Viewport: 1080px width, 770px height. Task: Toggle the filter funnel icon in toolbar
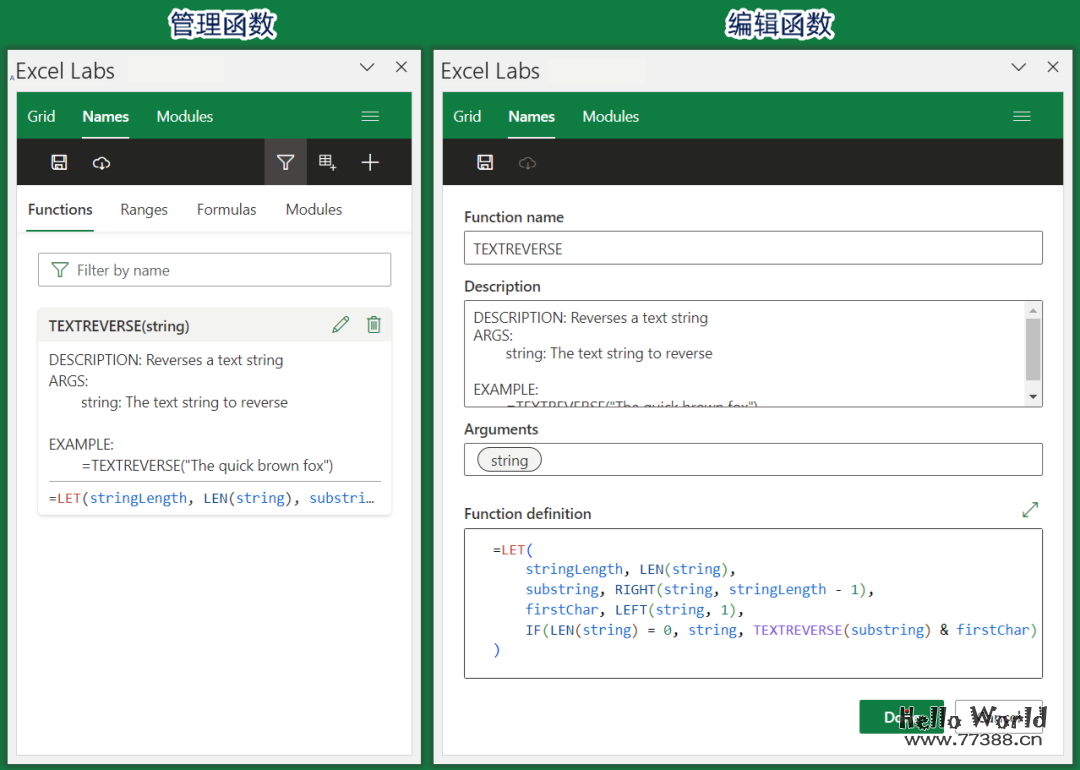tap(285, 162)
